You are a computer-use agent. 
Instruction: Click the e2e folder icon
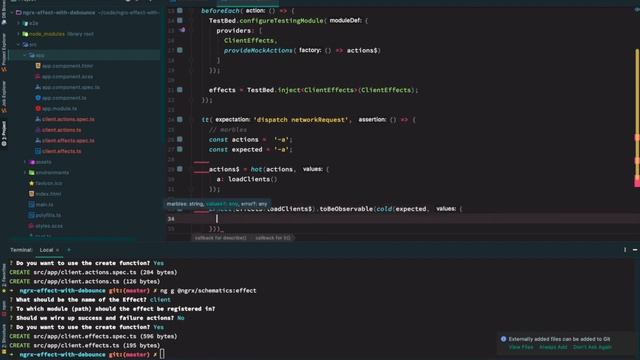click(25, 23)
